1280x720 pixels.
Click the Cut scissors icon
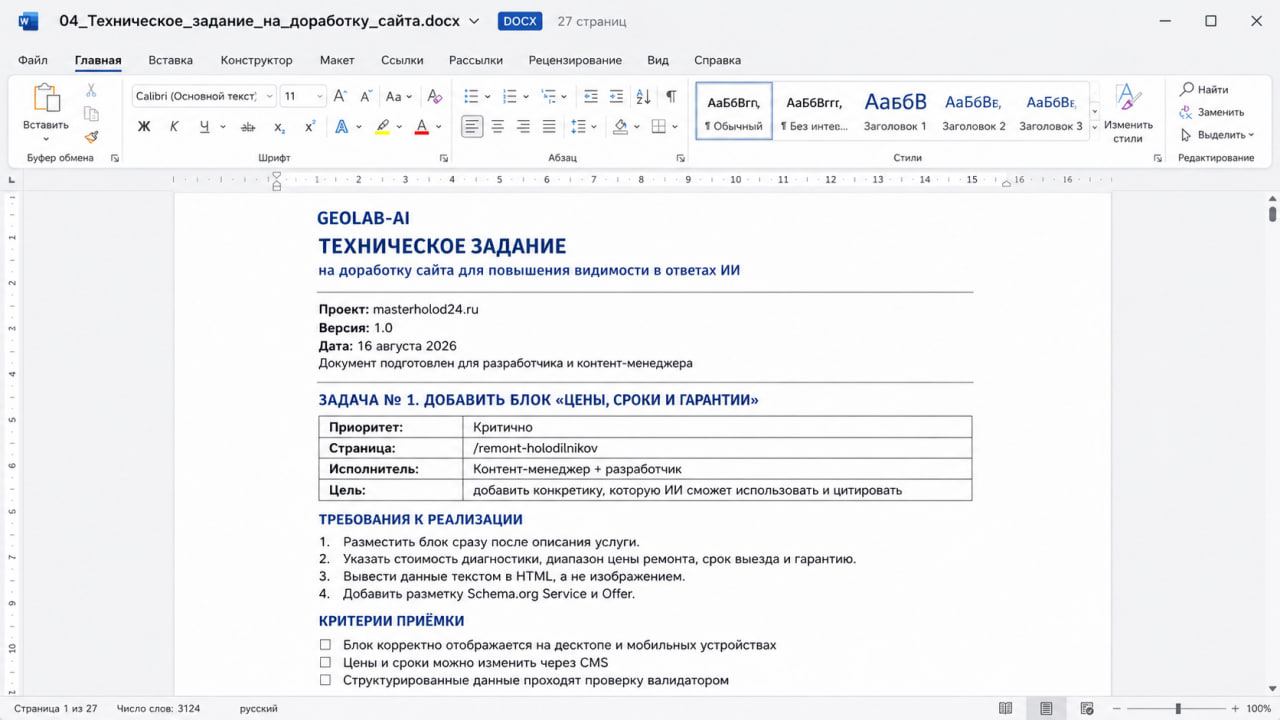coord(91,91)
